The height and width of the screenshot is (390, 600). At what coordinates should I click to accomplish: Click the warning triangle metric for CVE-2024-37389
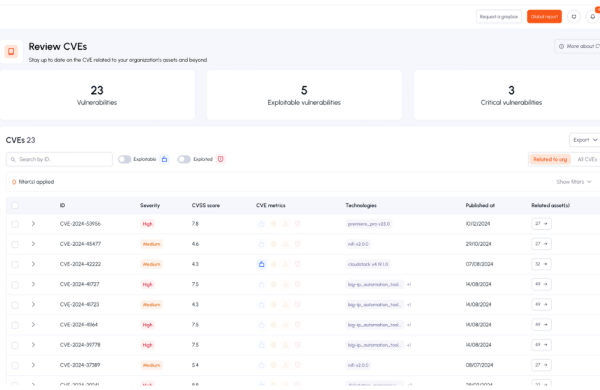point(285,365)
